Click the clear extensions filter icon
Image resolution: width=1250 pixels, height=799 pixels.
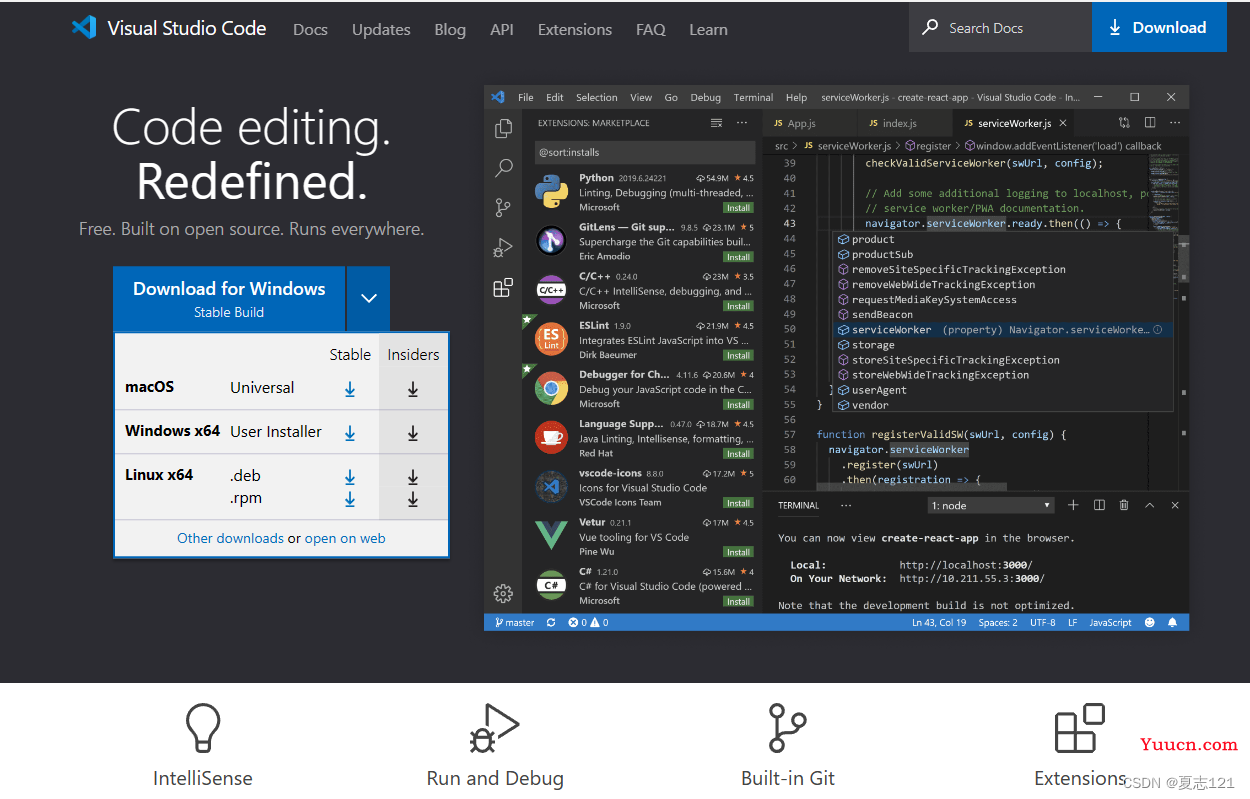[716, 123]
